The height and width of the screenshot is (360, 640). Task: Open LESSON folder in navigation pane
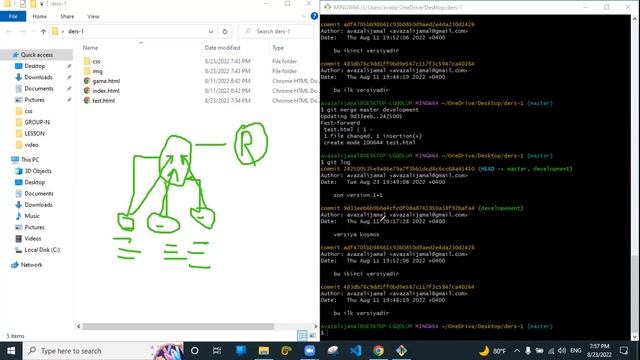pos(34,133)
